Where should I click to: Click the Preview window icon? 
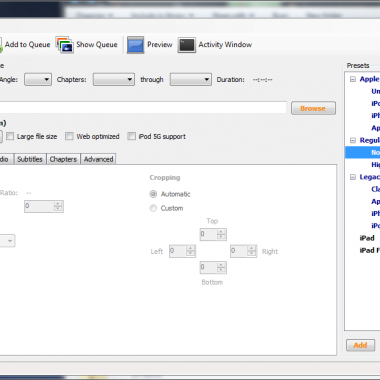tap(135, 45)
